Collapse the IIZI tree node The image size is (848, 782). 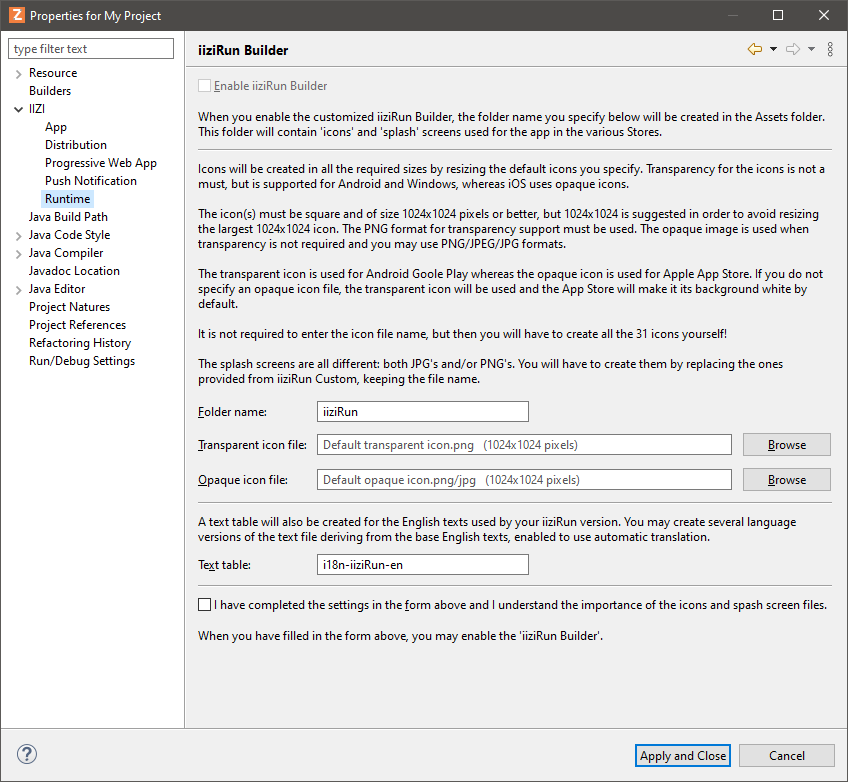[18, 109]
